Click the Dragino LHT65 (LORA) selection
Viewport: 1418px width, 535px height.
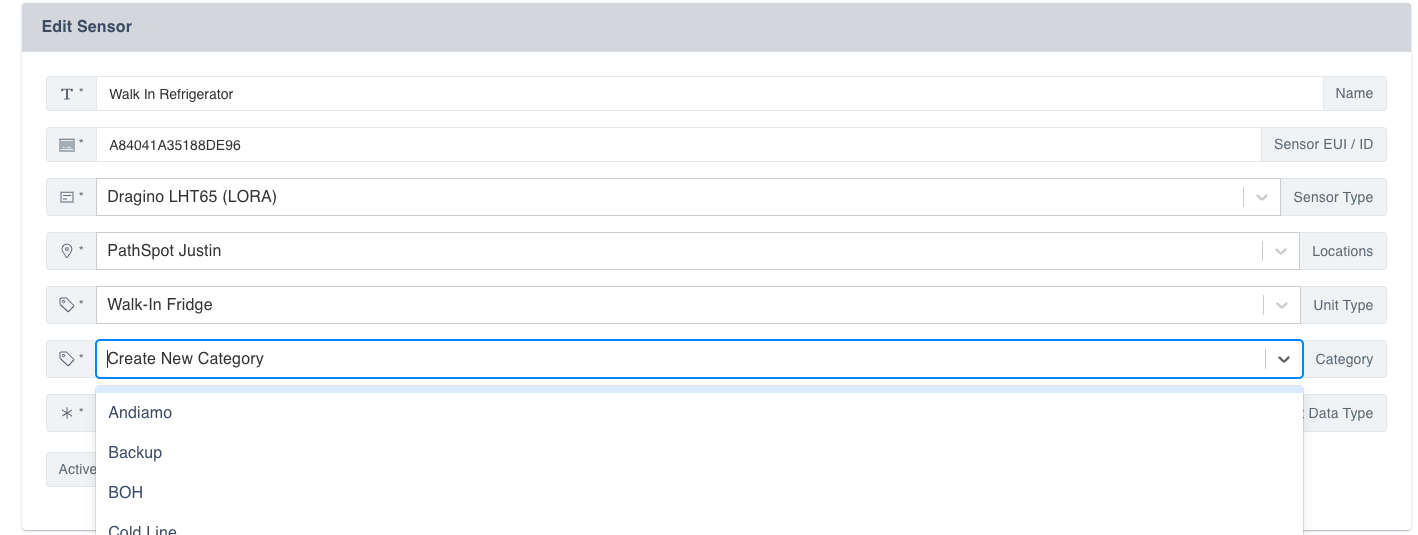tap(192, 197)
